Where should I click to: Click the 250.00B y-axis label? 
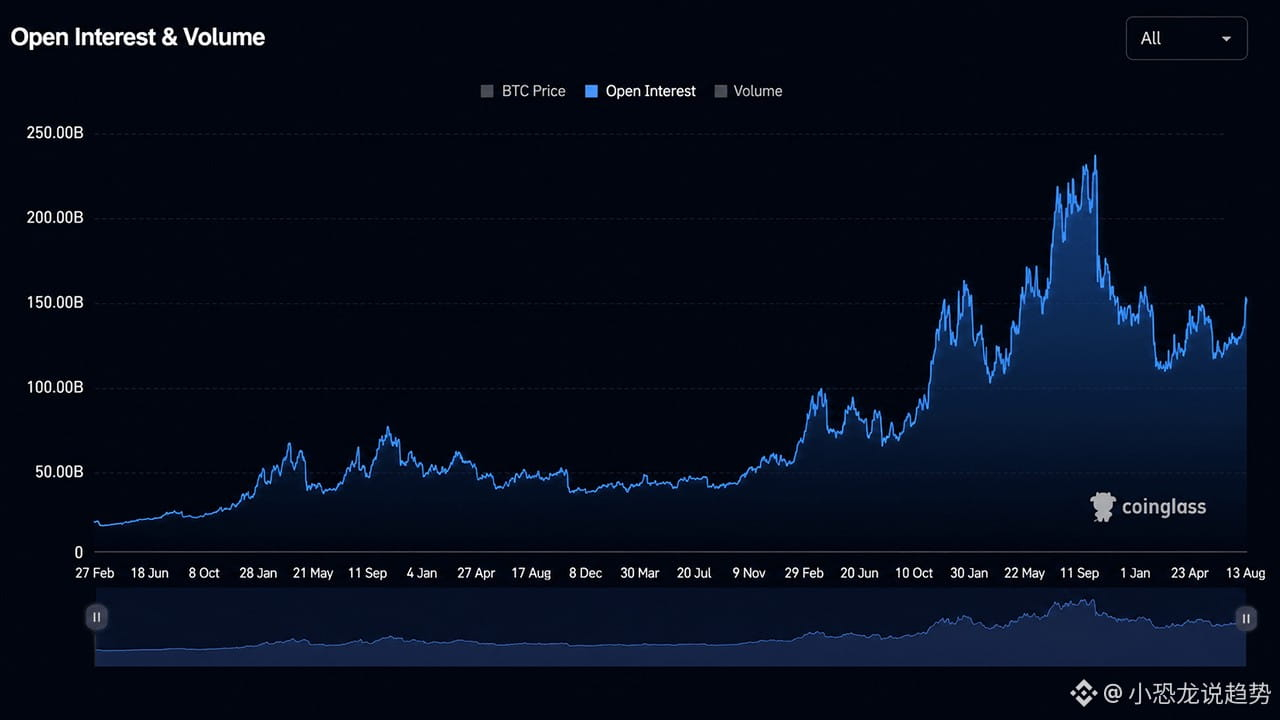[55, 133]
